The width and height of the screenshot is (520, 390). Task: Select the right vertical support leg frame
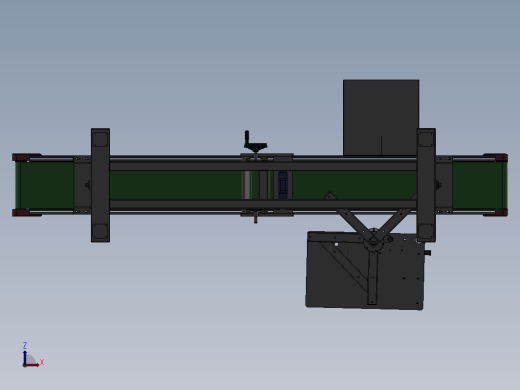click(426, 185)
